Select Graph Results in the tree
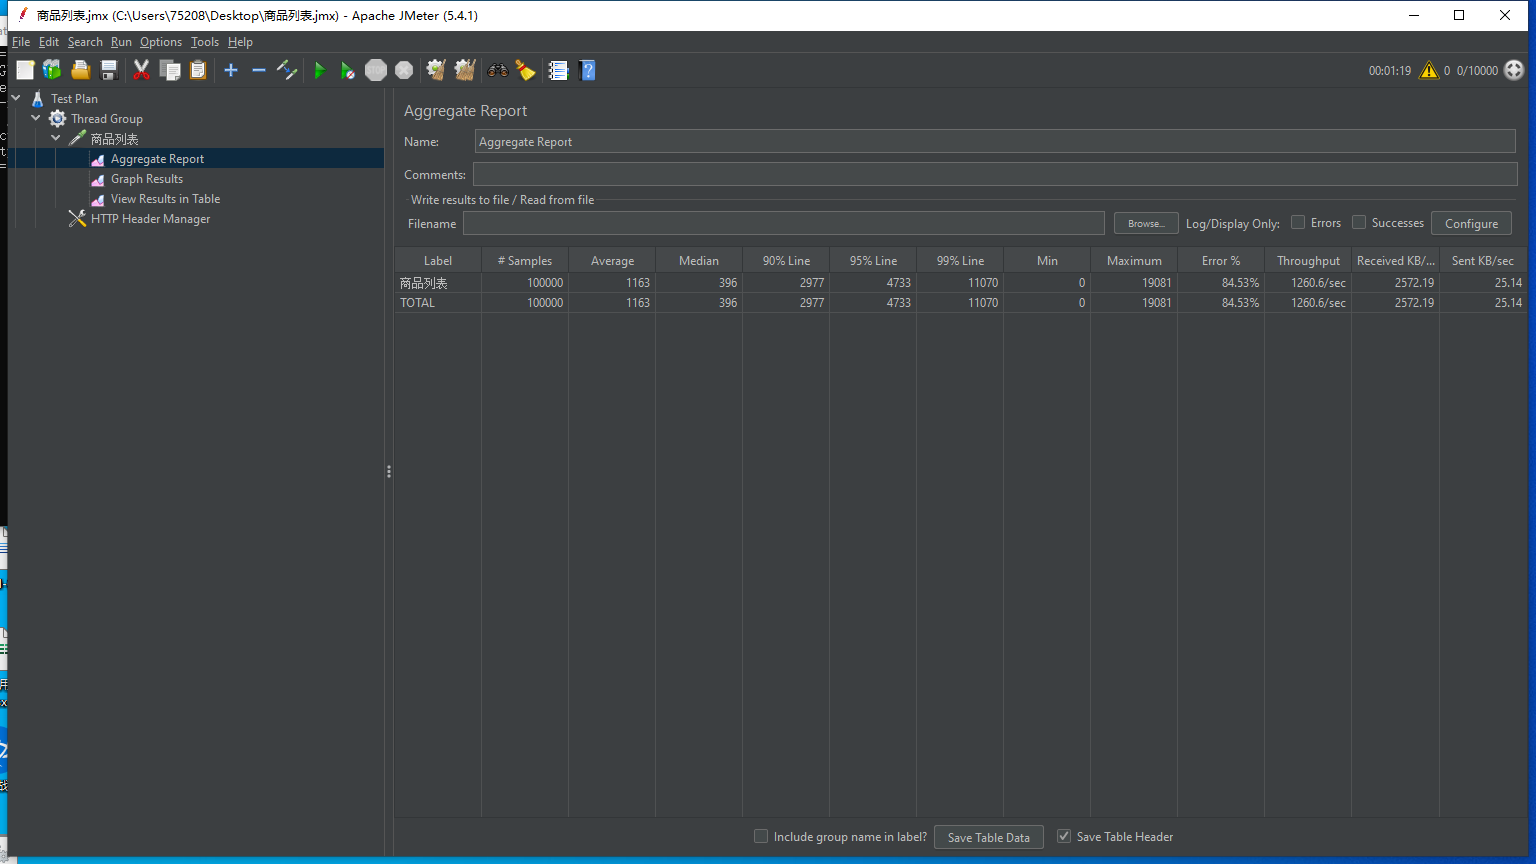The width and height of the screenshot is (1536, 864). [x=147, y=179]
